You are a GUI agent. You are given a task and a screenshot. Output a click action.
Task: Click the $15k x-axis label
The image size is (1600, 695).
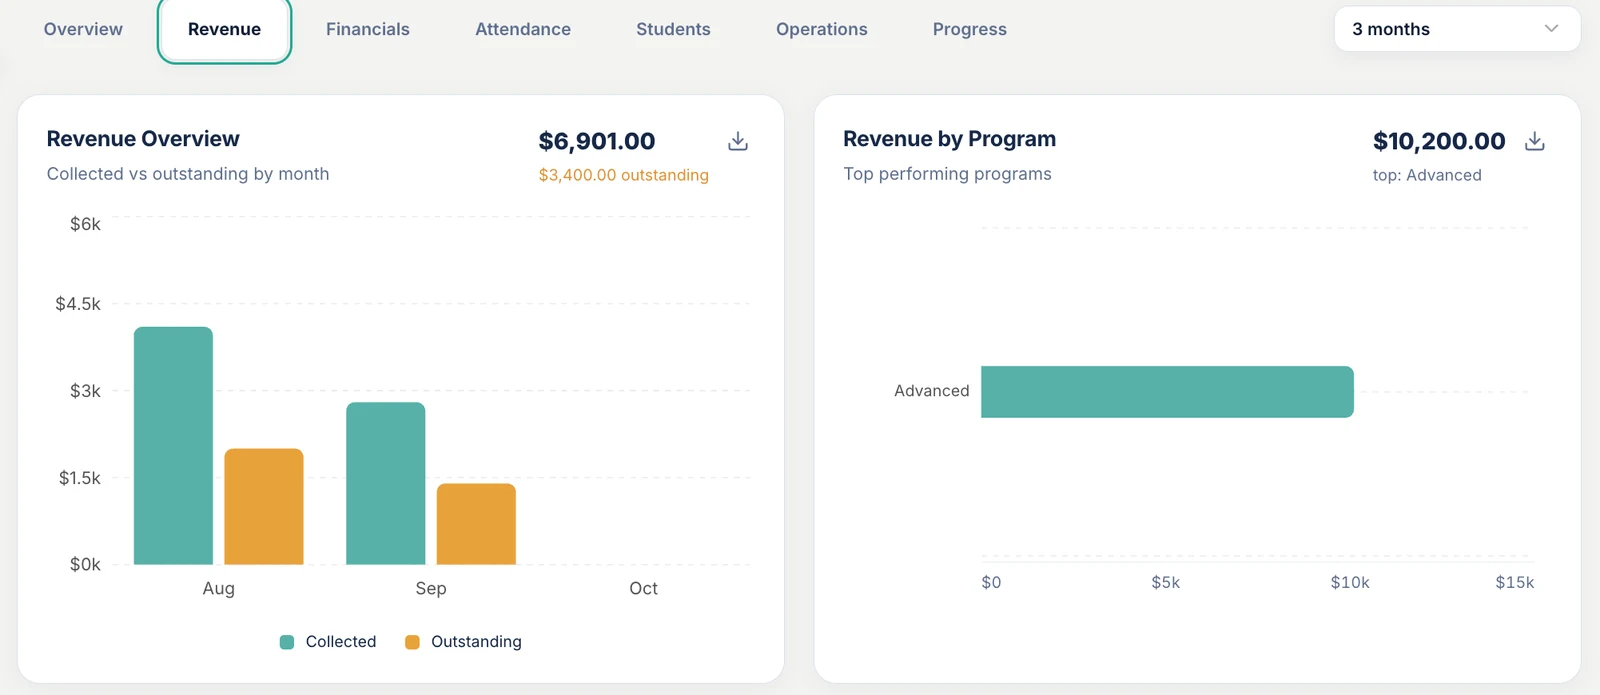click(1515, 583)
